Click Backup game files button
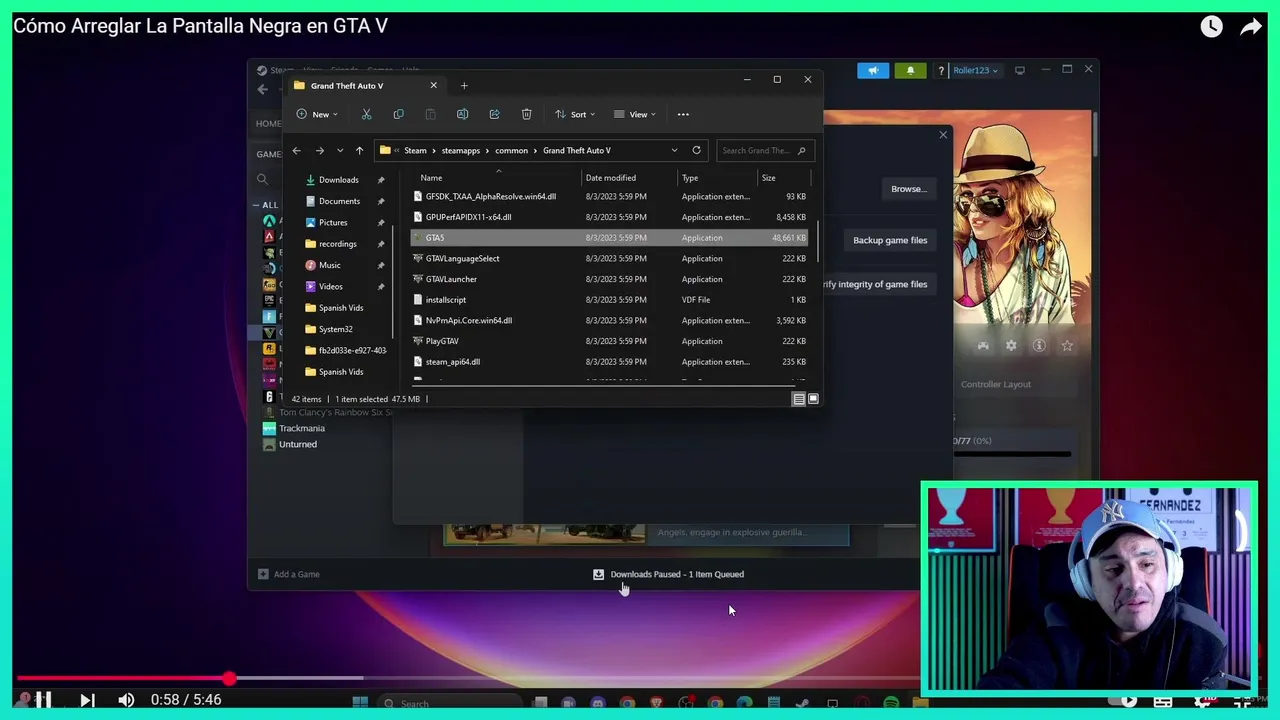The height and width of the screenshot is (720, 1280). pyautogui.click(x=890, y=240)
